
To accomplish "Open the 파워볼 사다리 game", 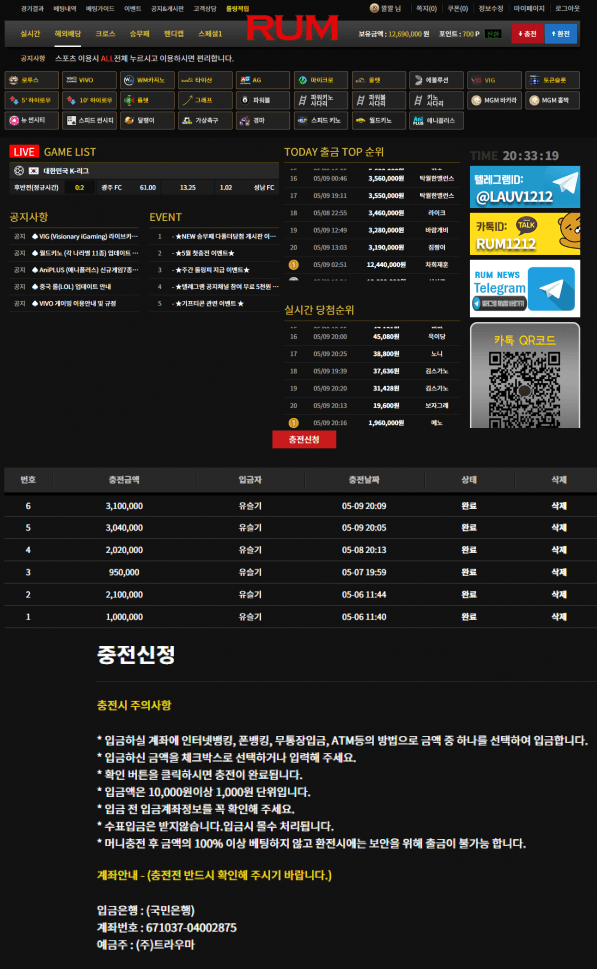I will point(379,100).
